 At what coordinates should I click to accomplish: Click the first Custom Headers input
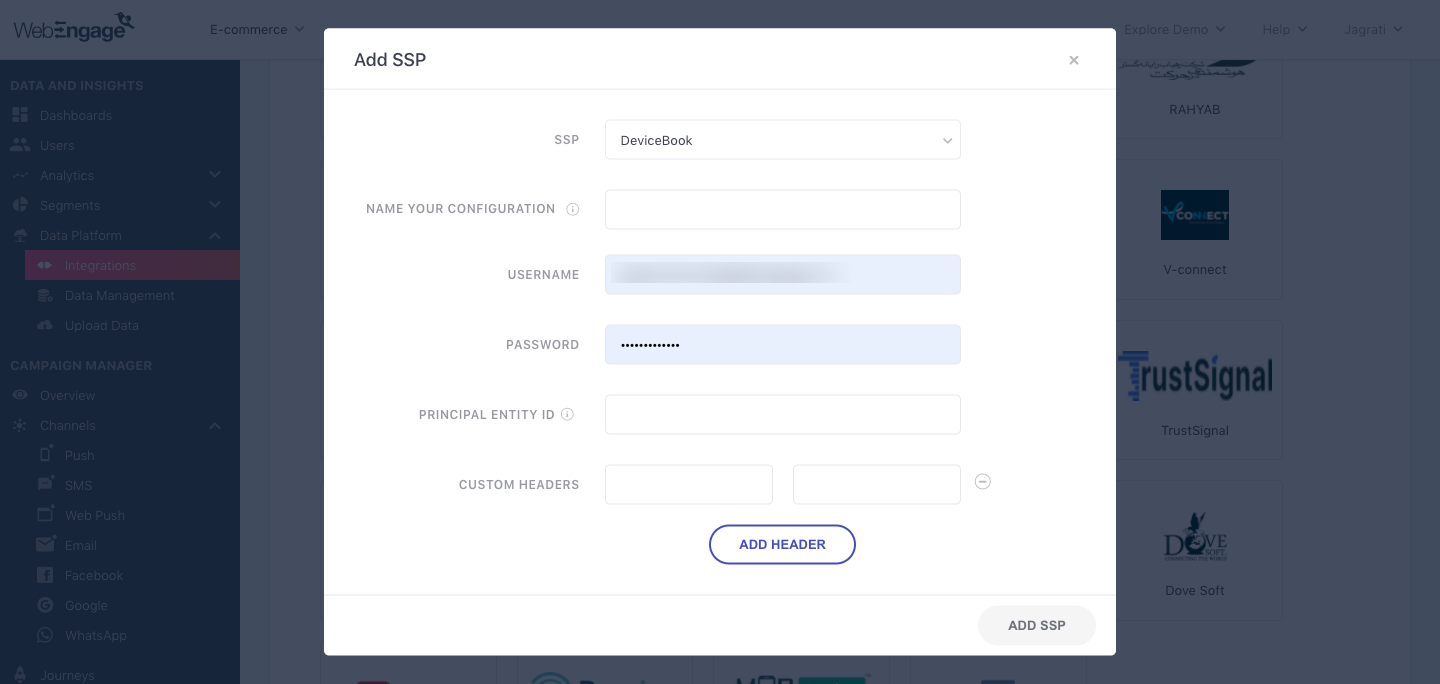point(689,484)
